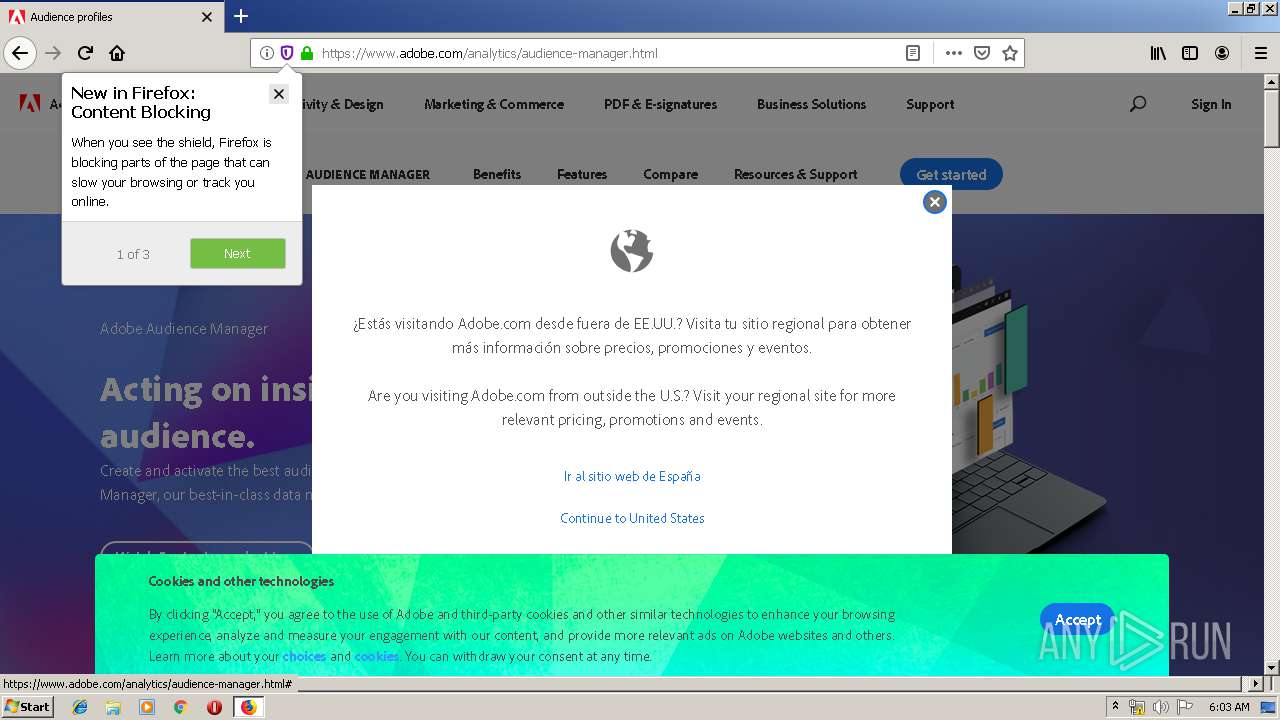1280x720 pixels.
Task: Go to the Compare section tab
Action: [x=671, y=174]
